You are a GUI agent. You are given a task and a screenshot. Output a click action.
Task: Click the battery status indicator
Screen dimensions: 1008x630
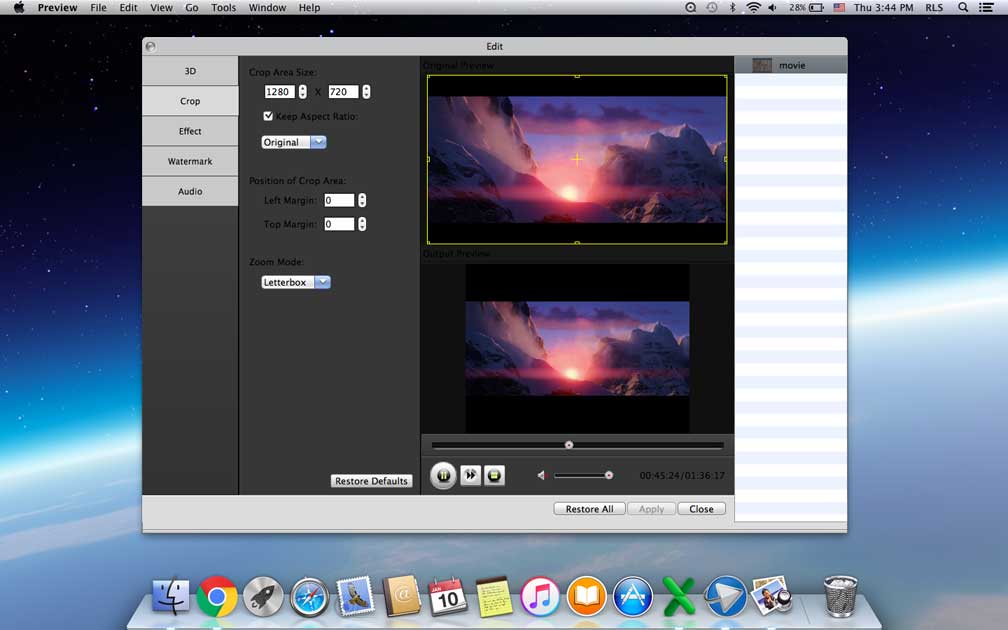pyautogui.click(x=807, y=8)
